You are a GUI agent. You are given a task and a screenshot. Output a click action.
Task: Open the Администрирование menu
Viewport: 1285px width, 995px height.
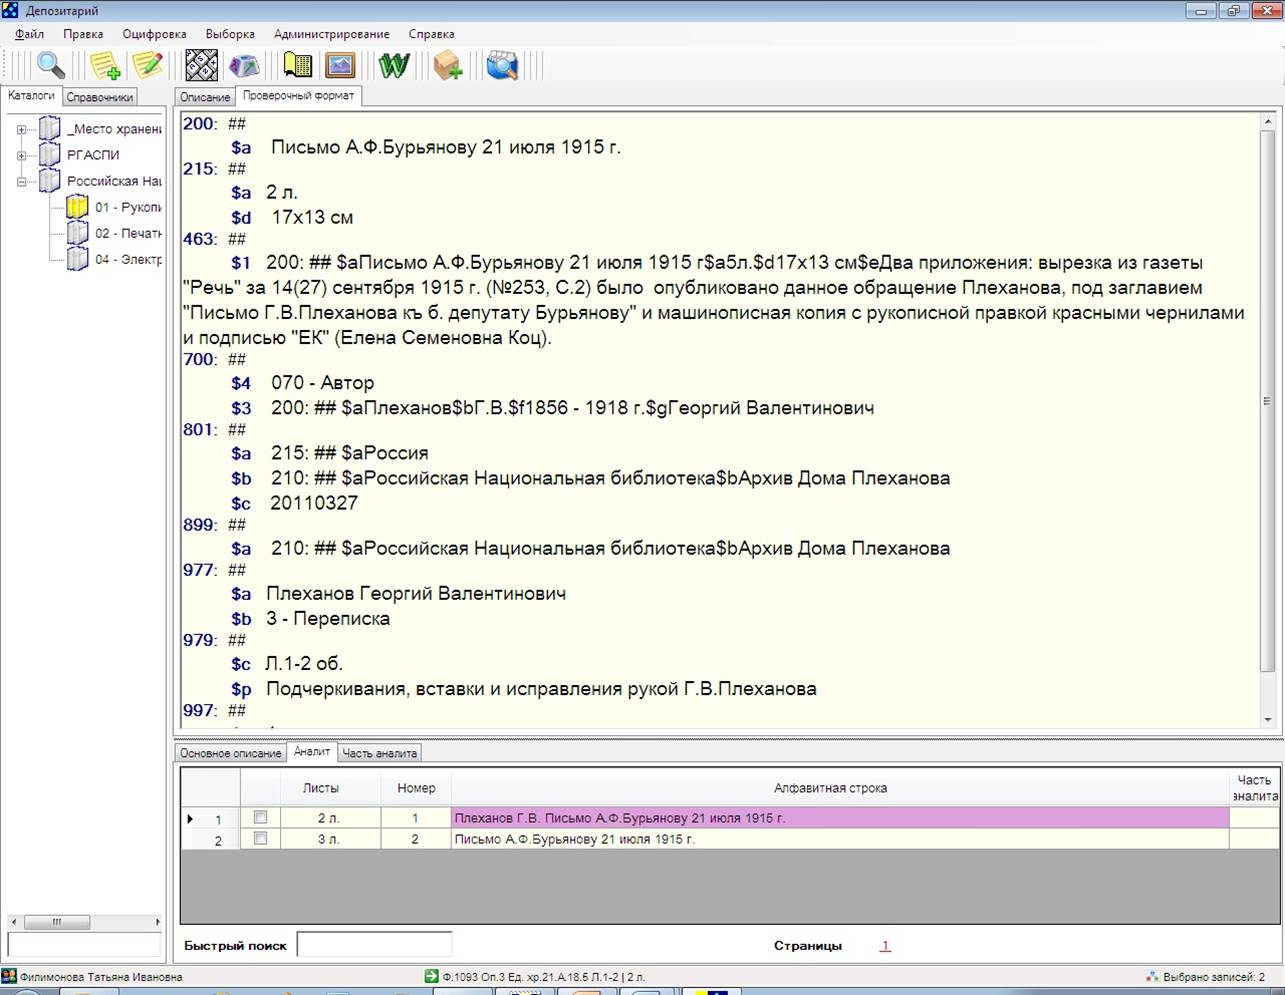point(332,34)
